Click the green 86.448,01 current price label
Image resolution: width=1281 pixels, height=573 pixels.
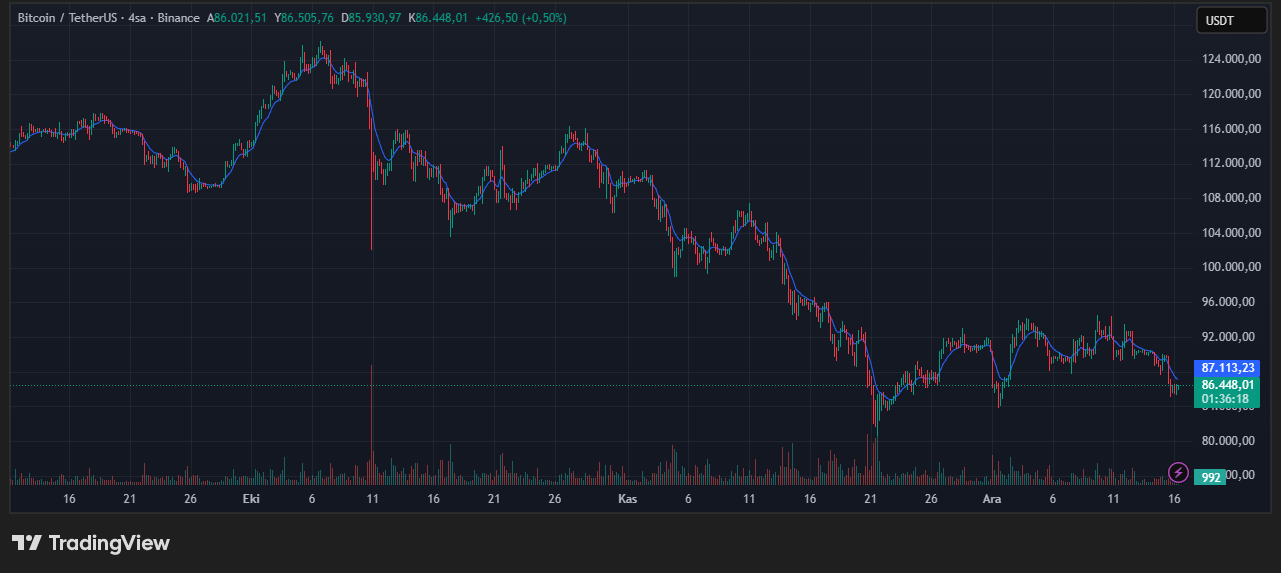1229,384
